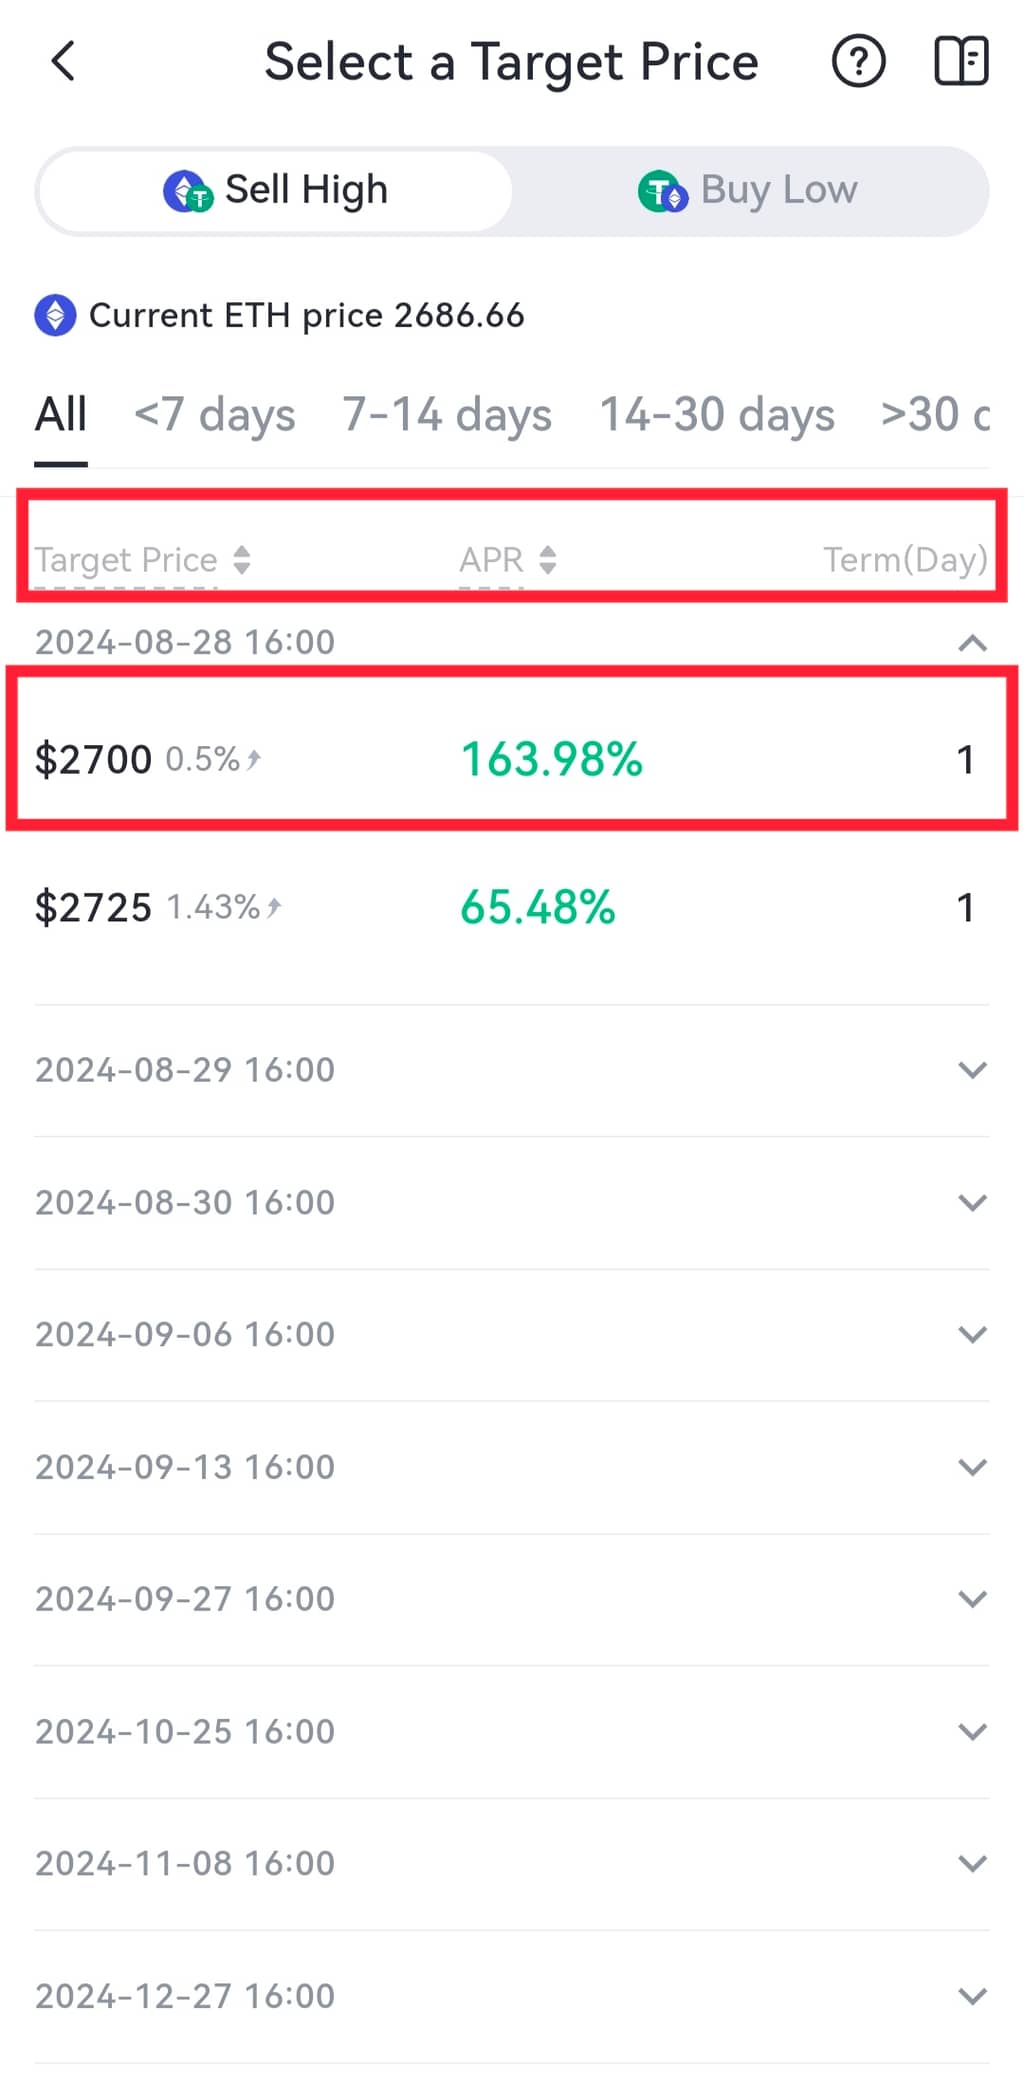The image size is (1024, 2078).
Task: Select the All term tab
Action: (61, 414)
